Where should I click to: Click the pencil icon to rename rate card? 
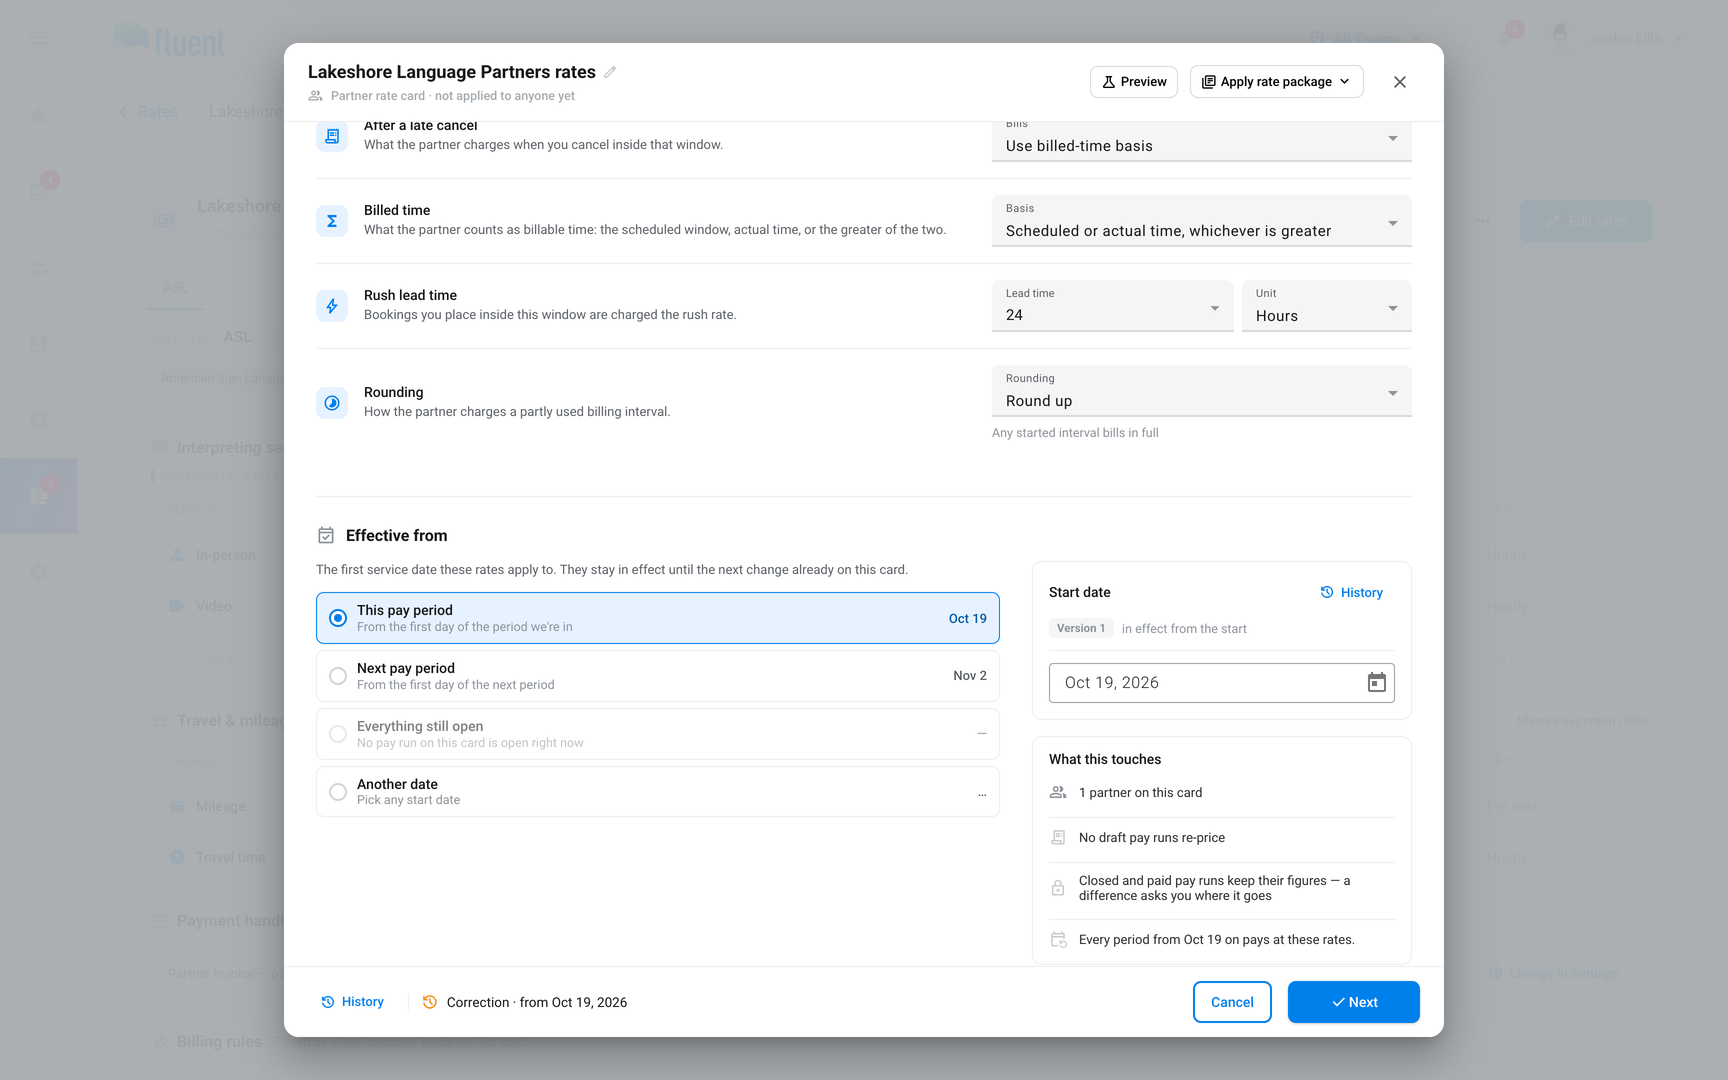610,72
